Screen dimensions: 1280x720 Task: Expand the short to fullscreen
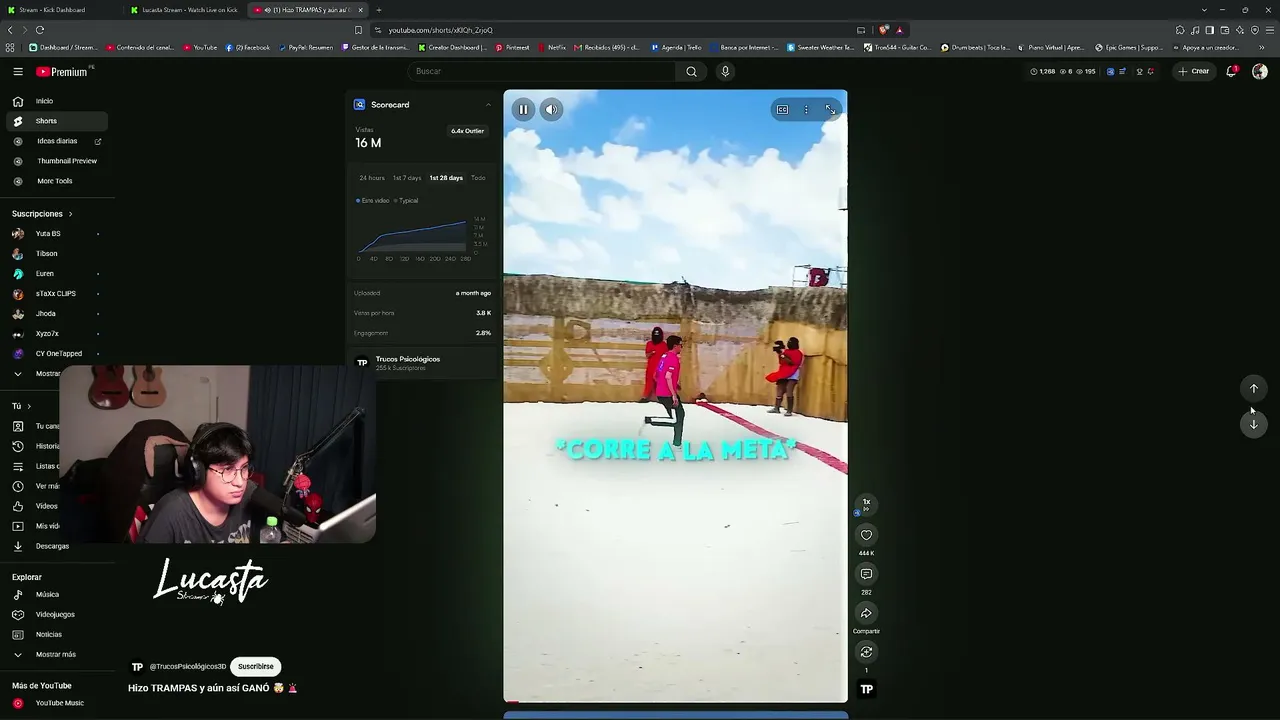[x=830, y=110]
